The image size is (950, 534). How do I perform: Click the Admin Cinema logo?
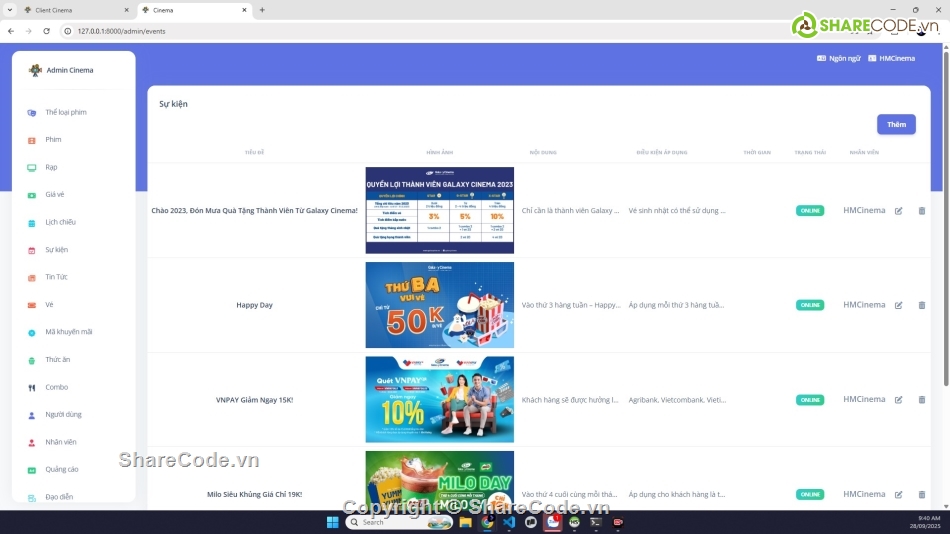pyautogui.click(x=35, y=70)
